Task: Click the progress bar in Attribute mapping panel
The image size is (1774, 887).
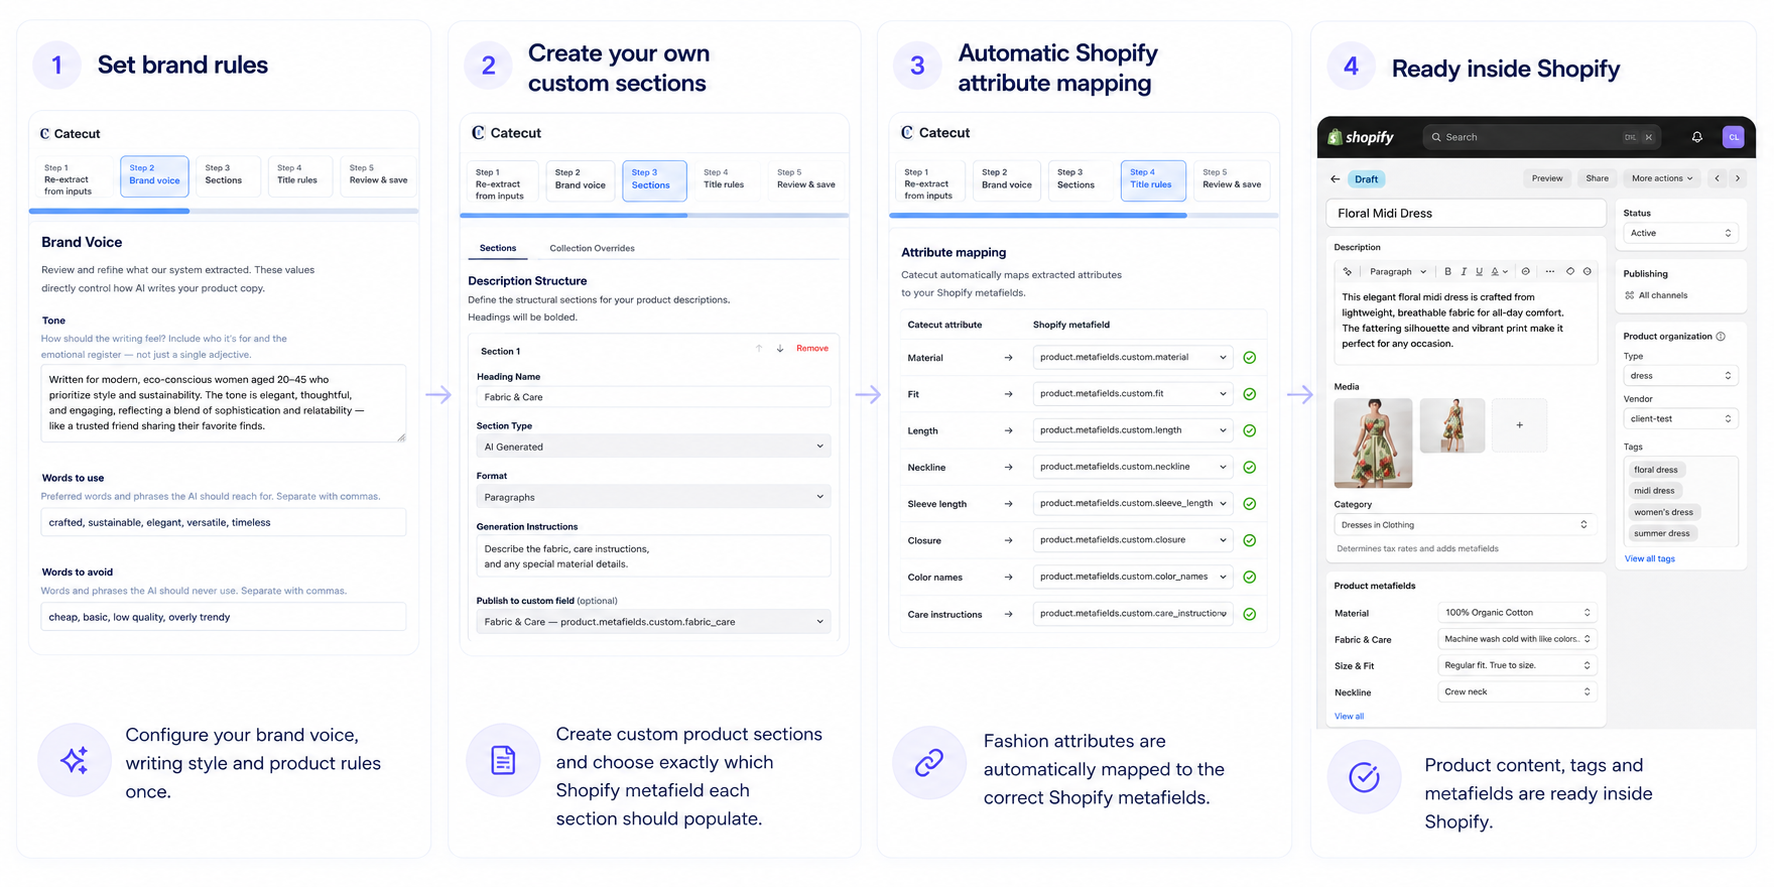Action: point(1084,215)
